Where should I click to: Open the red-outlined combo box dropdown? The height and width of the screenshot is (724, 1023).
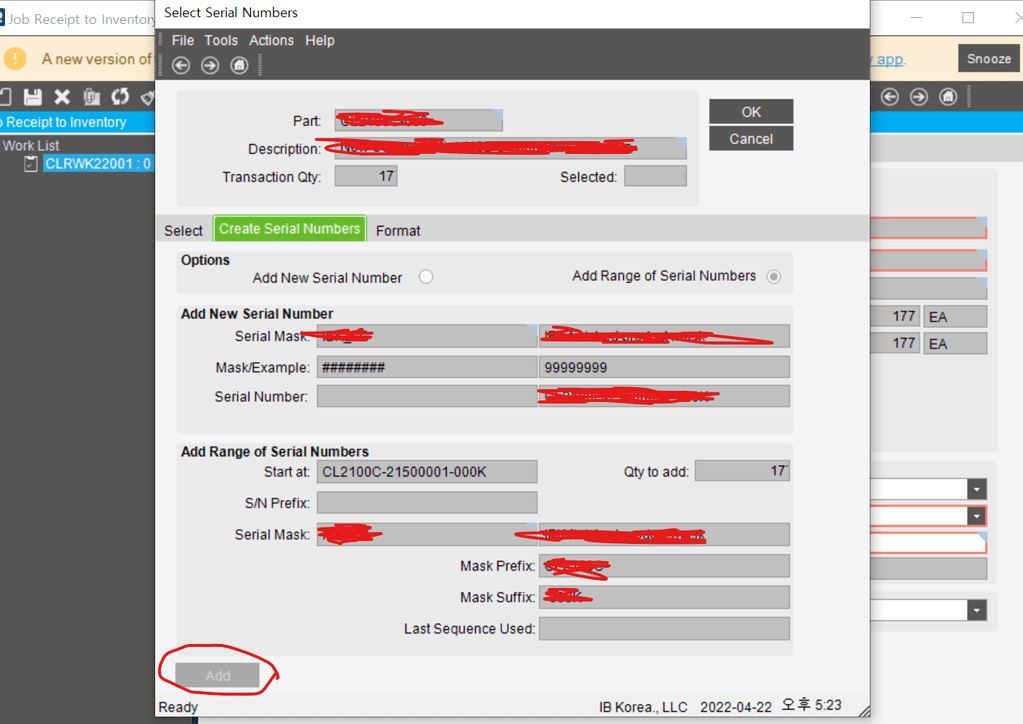click(x=976, y=515)
